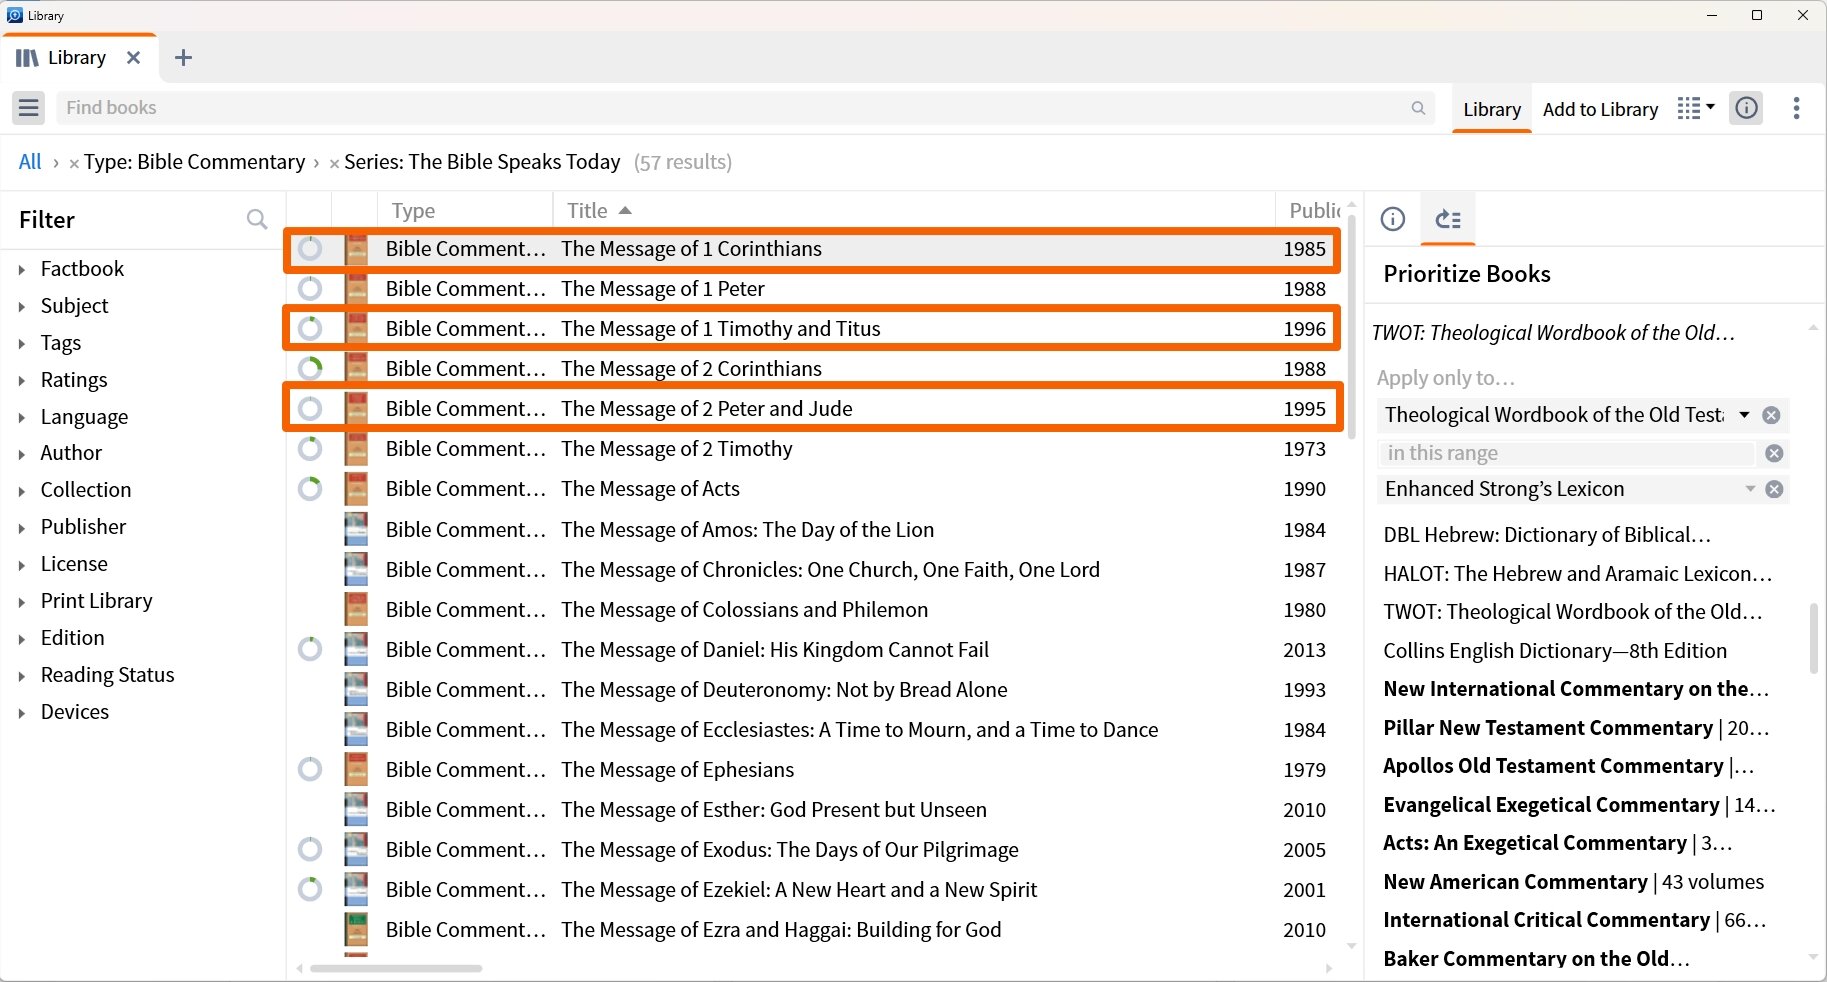Click reading progress circle for Exodus
Screen dimensions: 1827x982
click(310, 849)
